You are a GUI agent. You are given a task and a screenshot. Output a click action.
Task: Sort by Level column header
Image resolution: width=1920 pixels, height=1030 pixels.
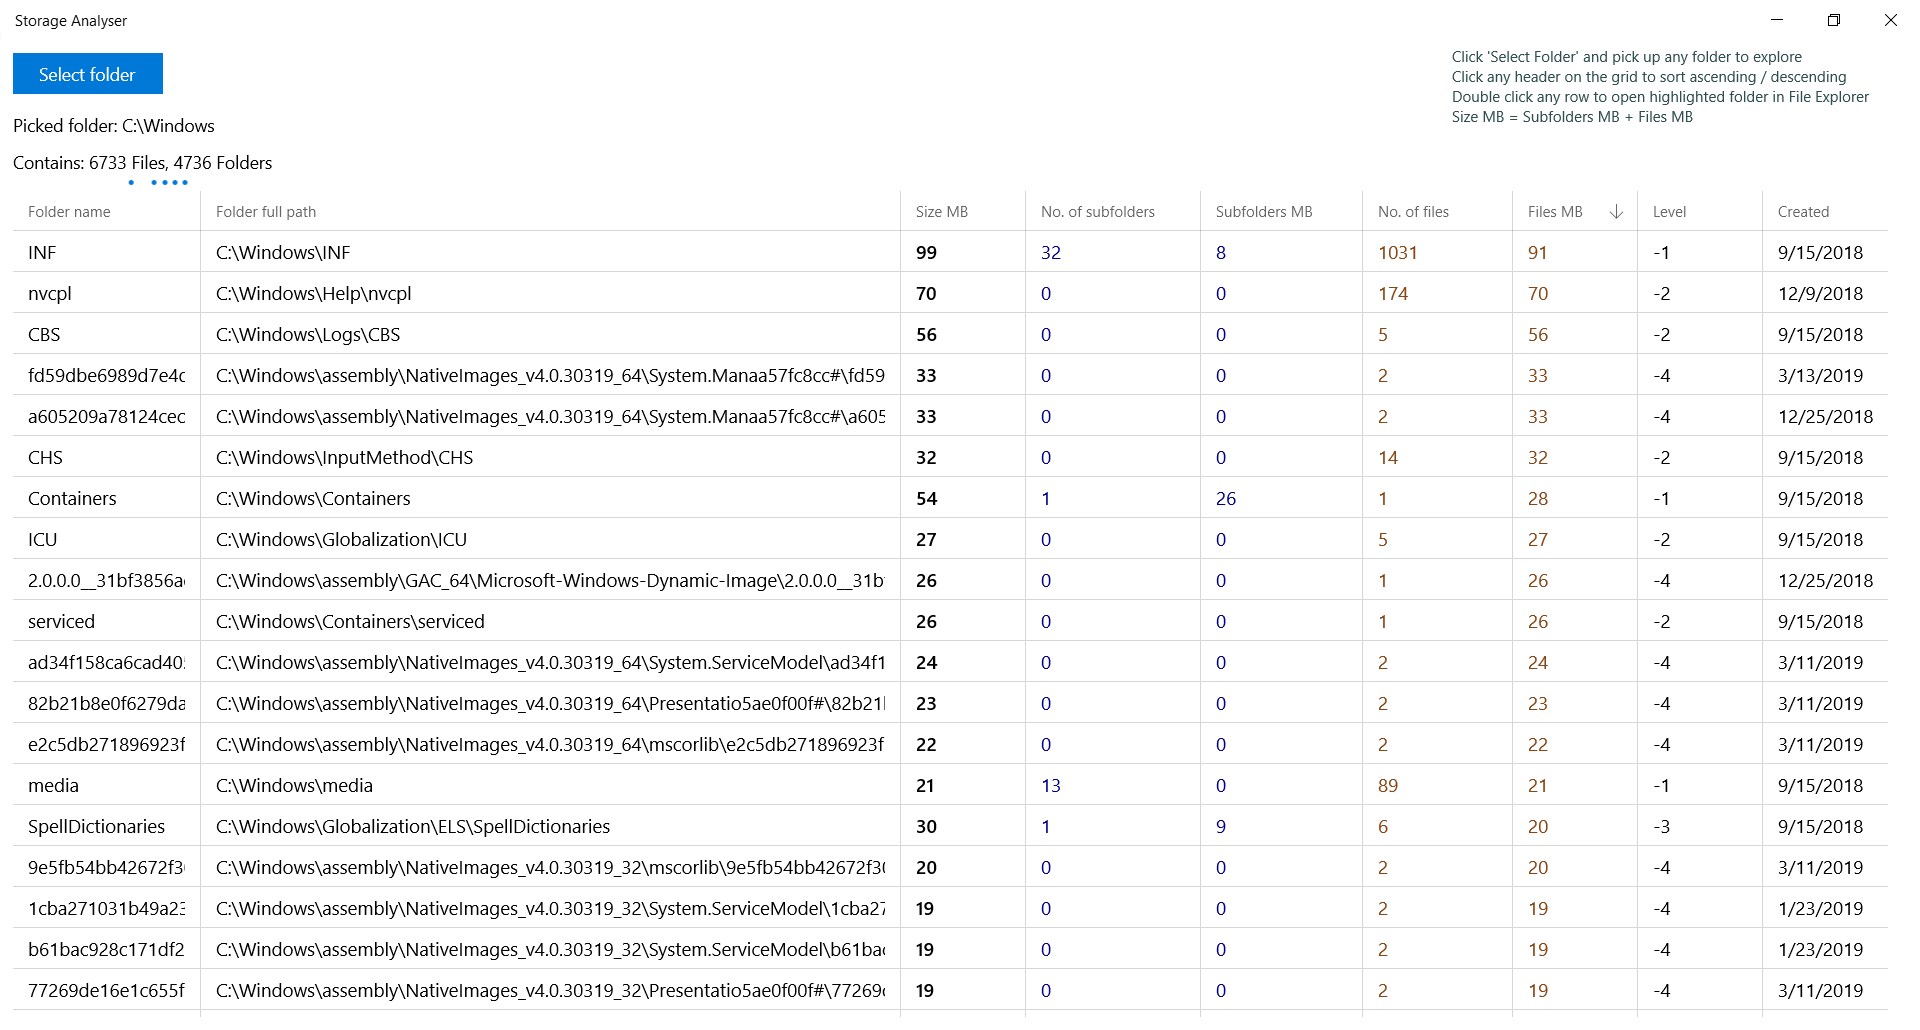coord(1669,212)
